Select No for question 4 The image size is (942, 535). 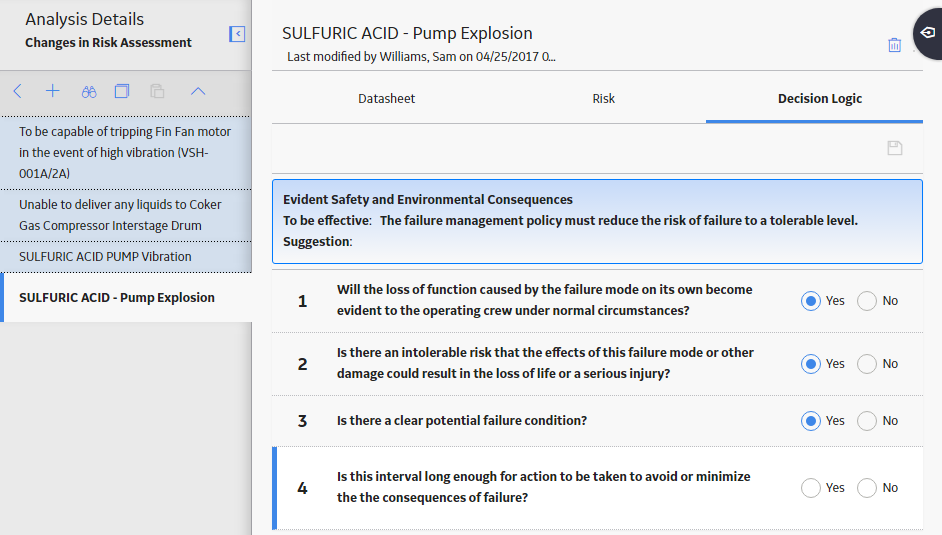click(x=867, y=488)
